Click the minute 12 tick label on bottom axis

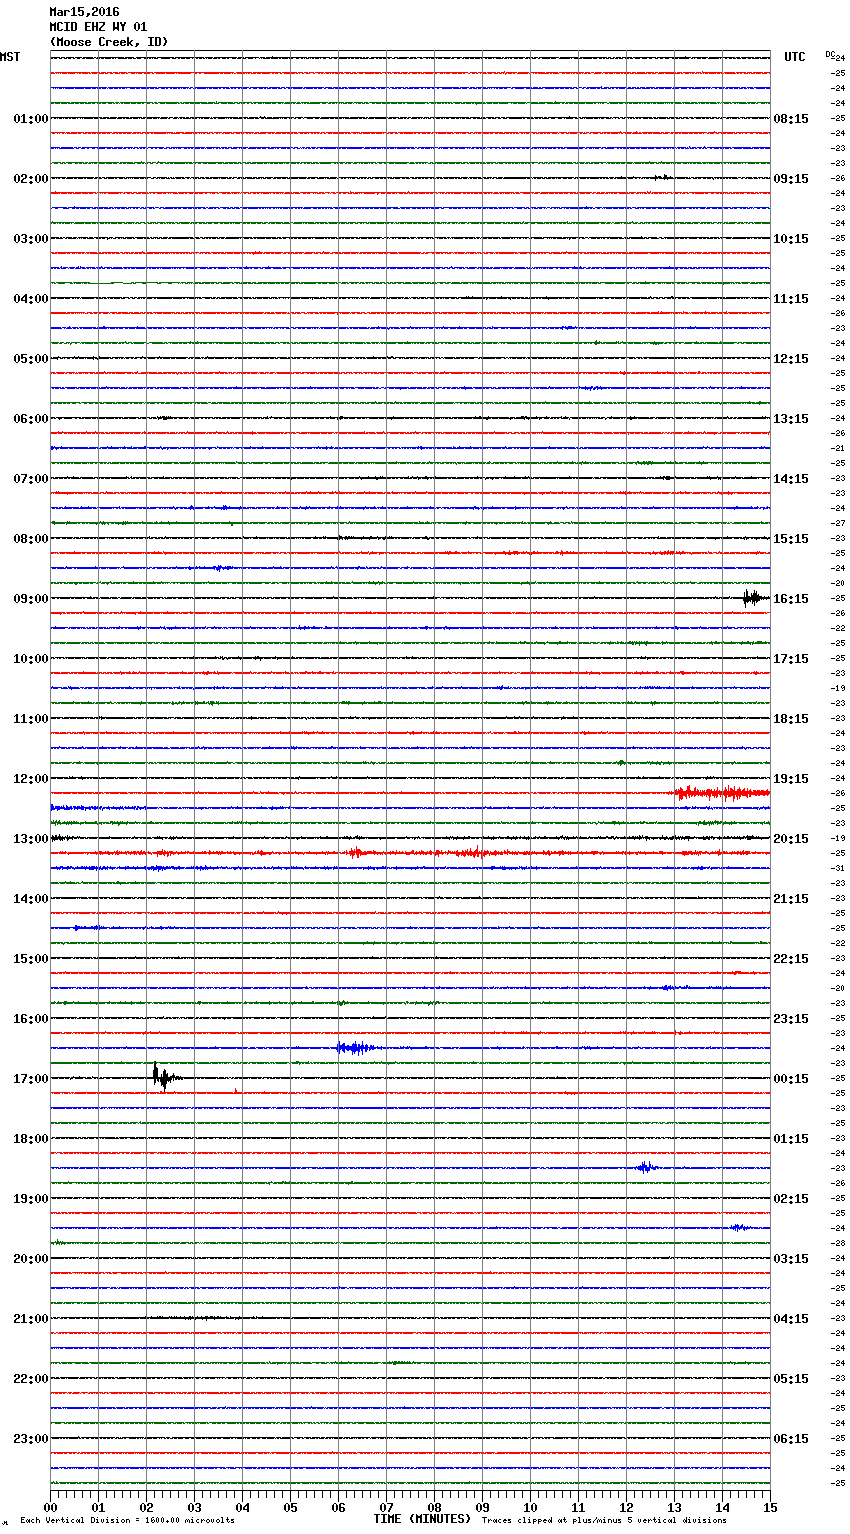click(627, 1507)
